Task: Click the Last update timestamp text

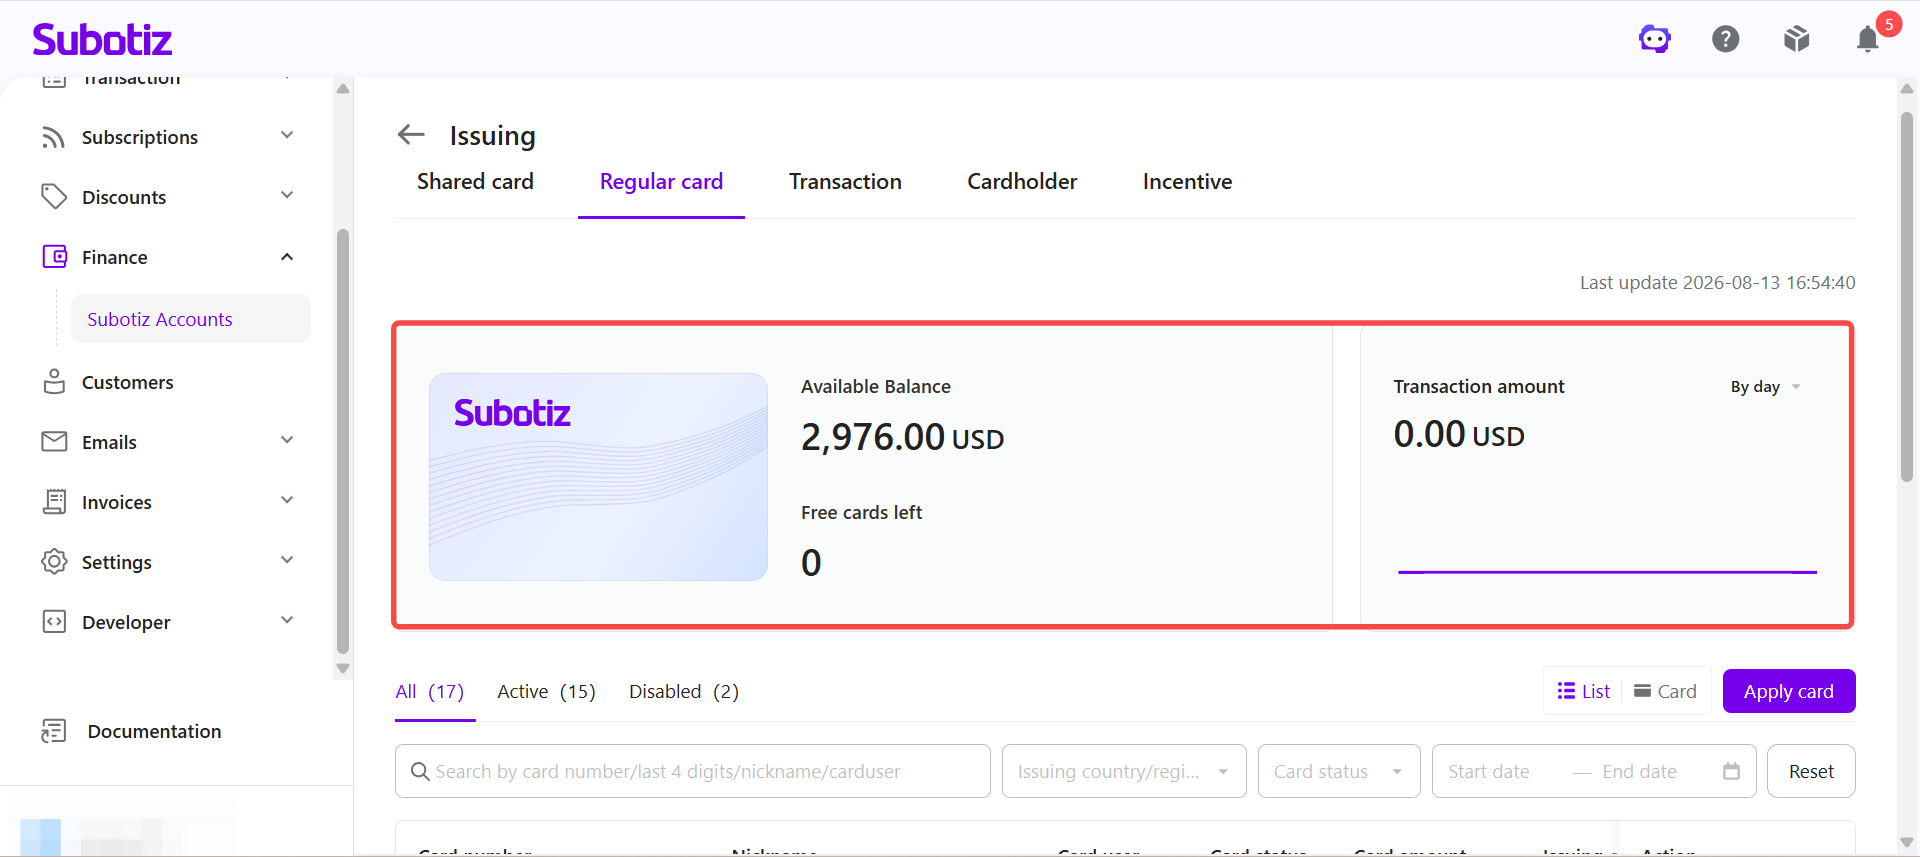Action: coord(1717,283)
